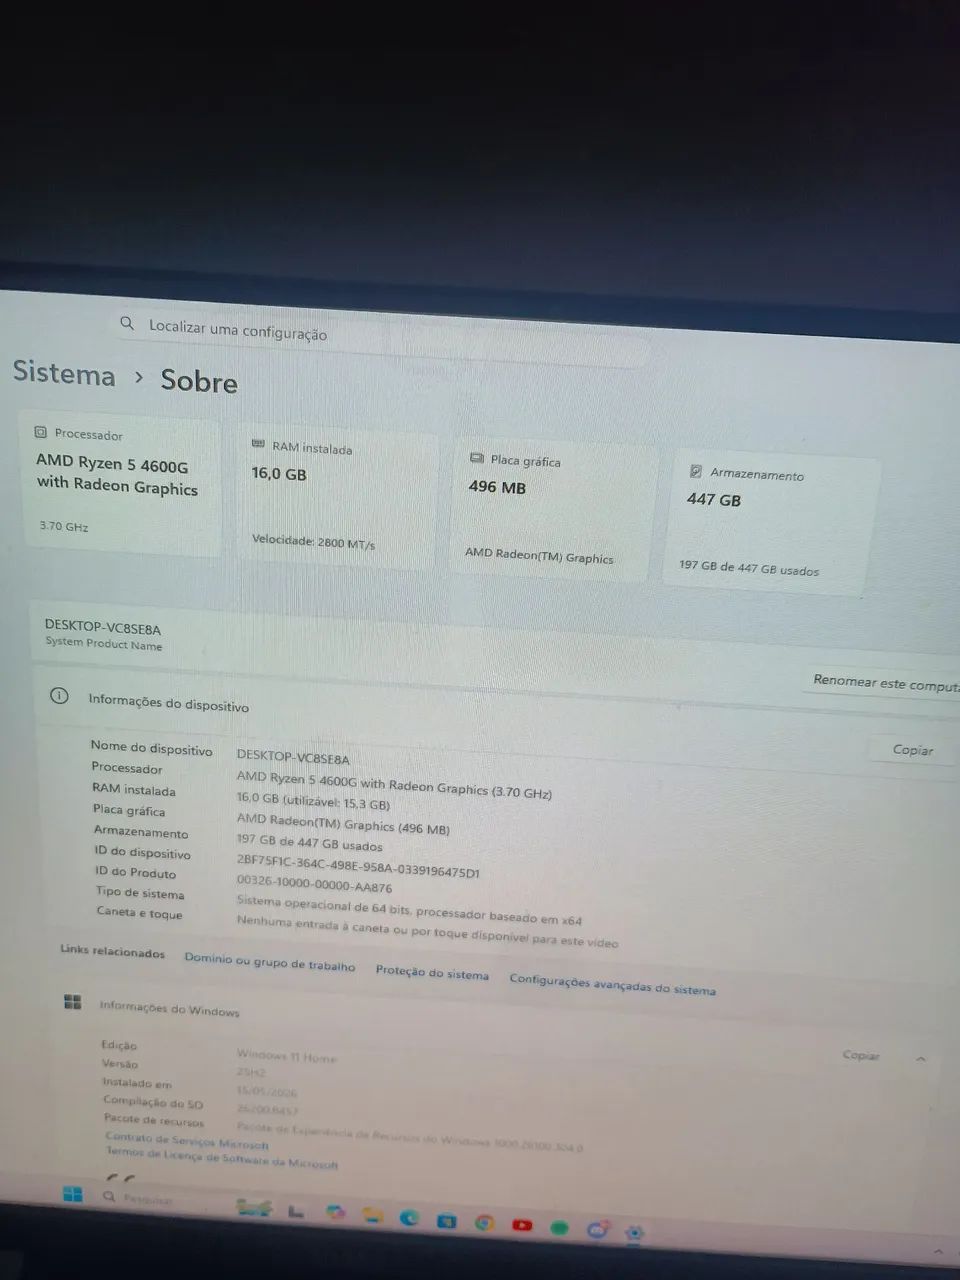
Task: Open Configurações avançadas do sistema link
Action: pyautogui.click(x=612, y=984)
